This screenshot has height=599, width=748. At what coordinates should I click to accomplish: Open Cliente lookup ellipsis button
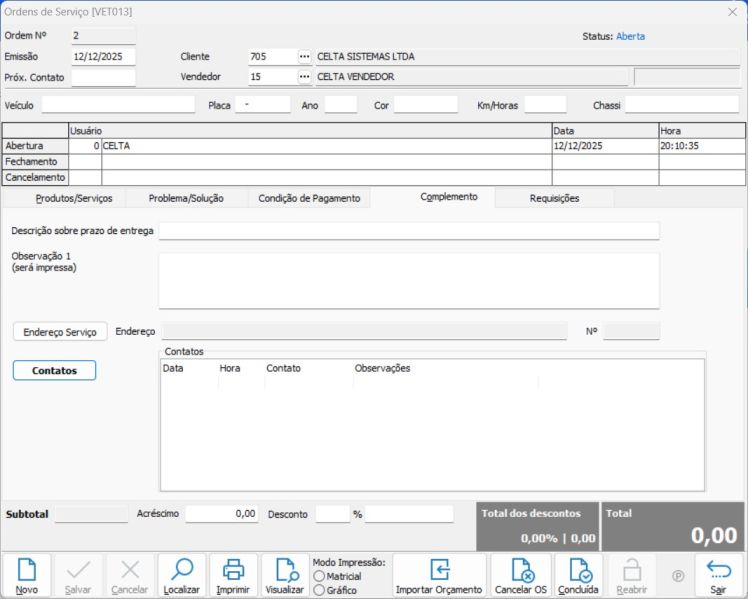(305, 57)
